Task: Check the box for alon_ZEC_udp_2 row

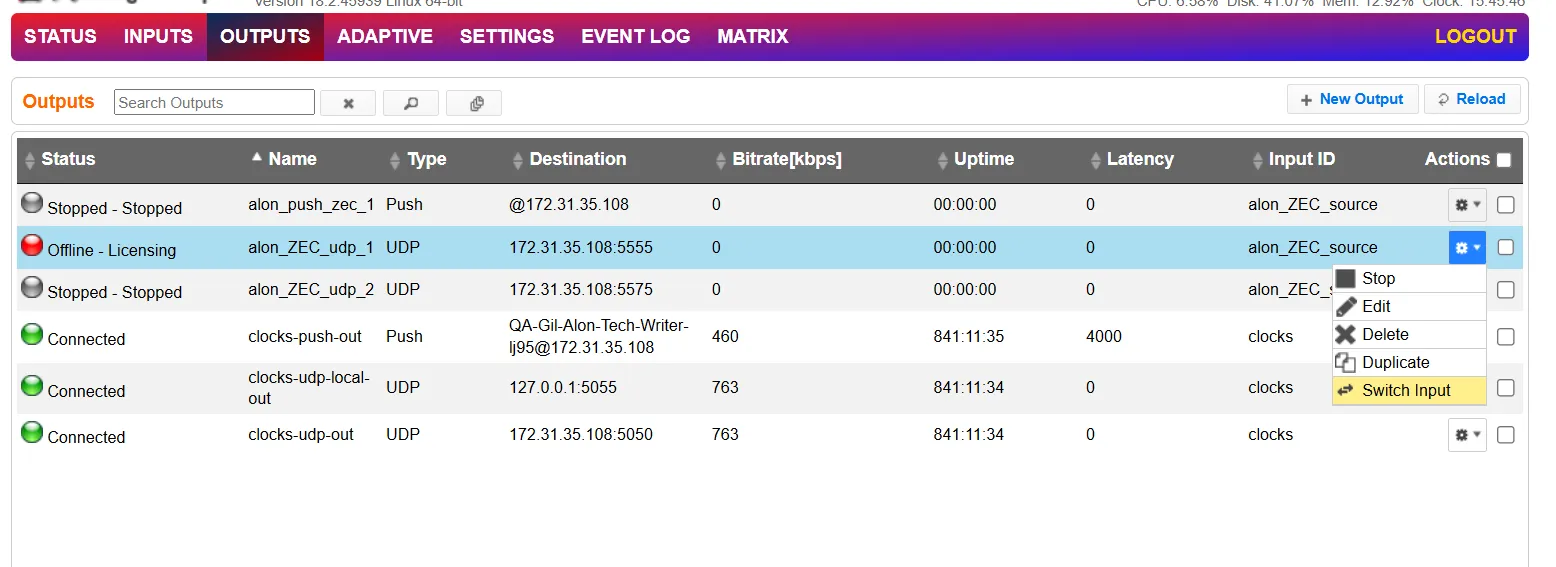Action: pyautogui.click(x=1505, y=290)
